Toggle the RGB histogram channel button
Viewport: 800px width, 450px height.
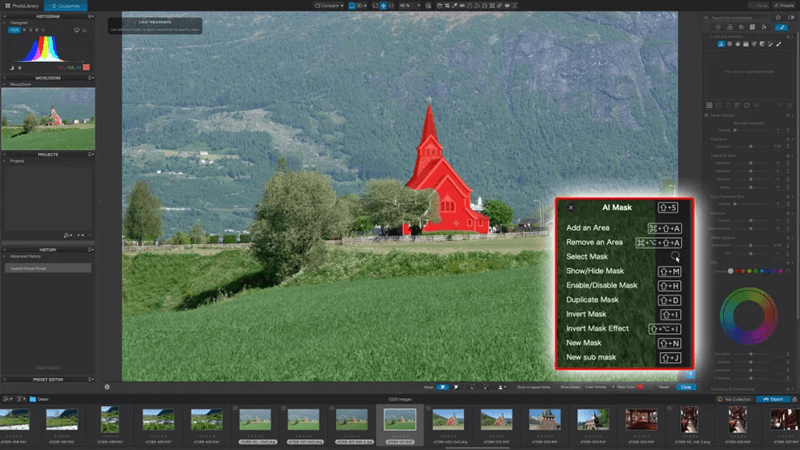[14, 30]
